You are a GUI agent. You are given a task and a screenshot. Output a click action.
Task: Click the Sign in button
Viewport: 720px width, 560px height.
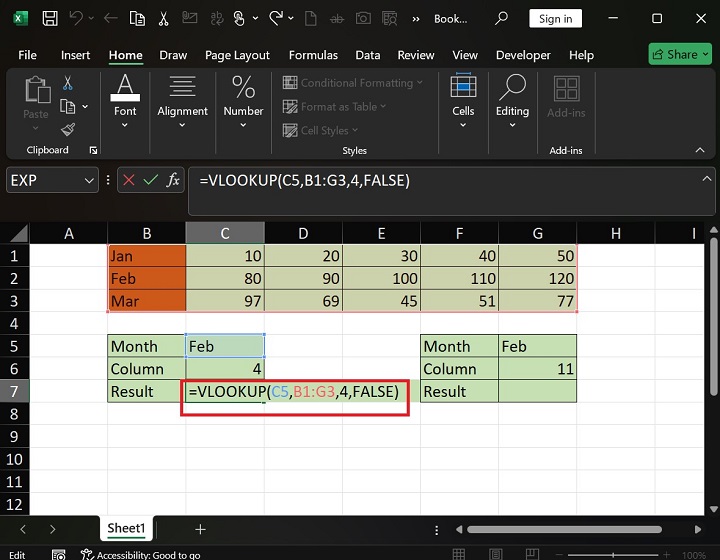click(x=556, y=19)
